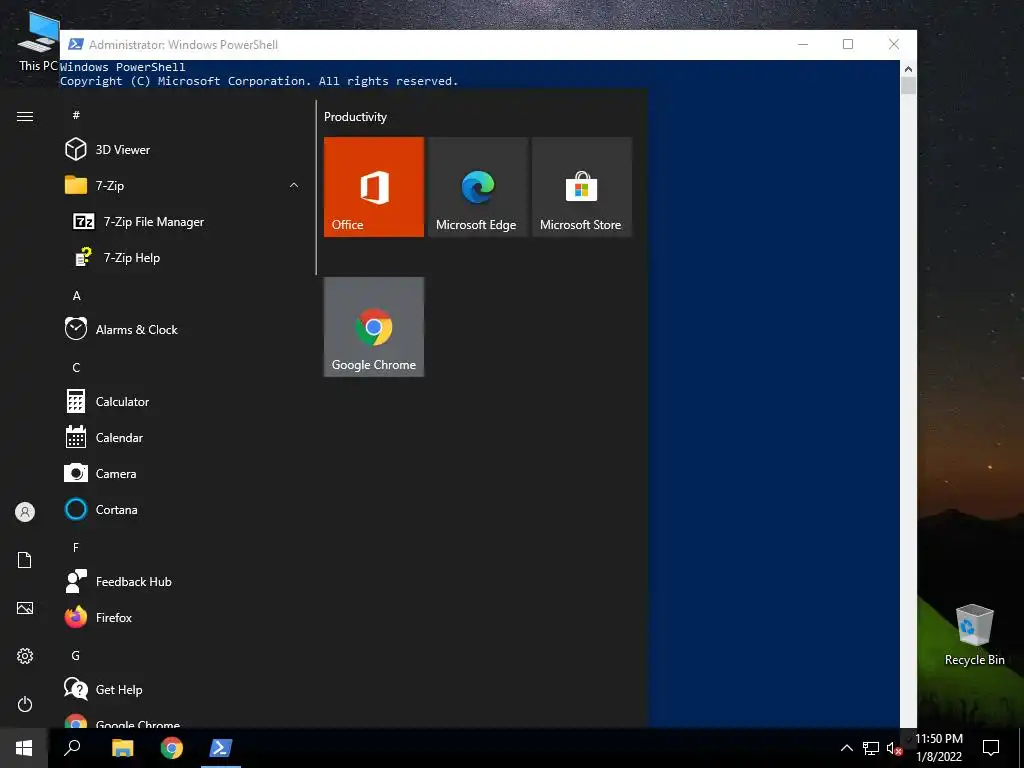This screenshot has width=1024, height=768.
Task: Click the letter G section header
Action: tap(76, 656)
